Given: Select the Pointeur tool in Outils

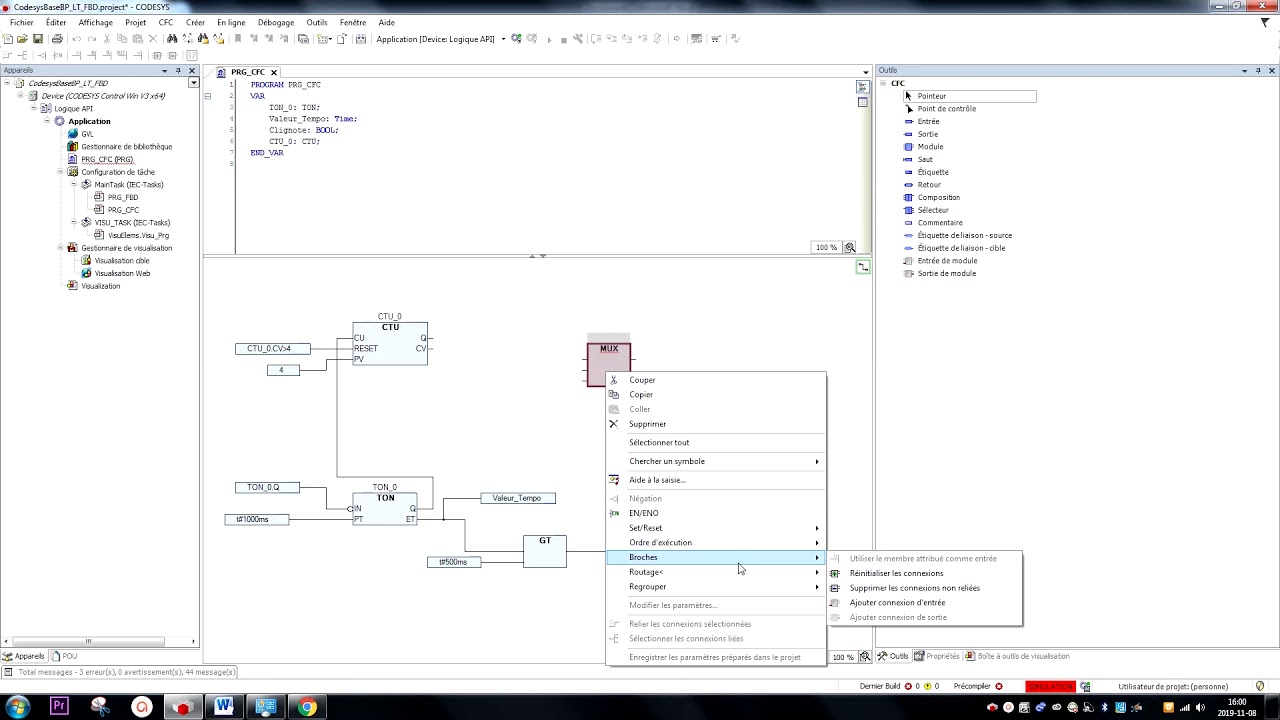Looking at the screenshot, I should (x=969, y=96).
